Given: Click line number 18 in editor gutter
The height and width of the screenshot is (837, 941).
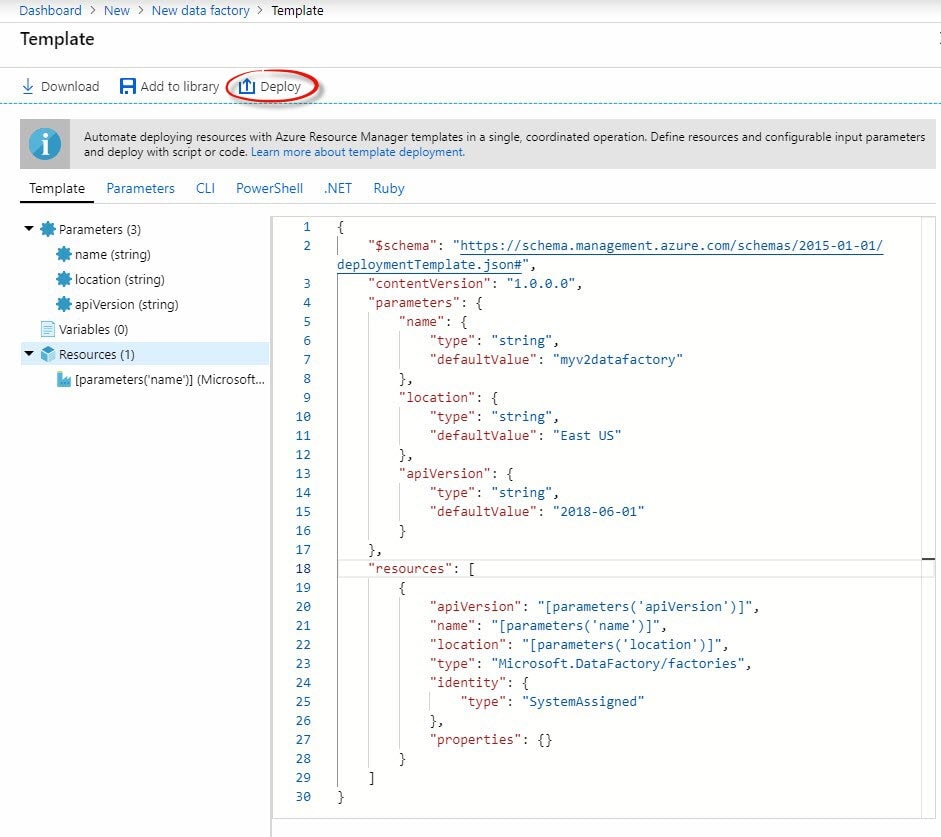Looking at the screenshot, I should pyautogui.click(x=303, y=569).
